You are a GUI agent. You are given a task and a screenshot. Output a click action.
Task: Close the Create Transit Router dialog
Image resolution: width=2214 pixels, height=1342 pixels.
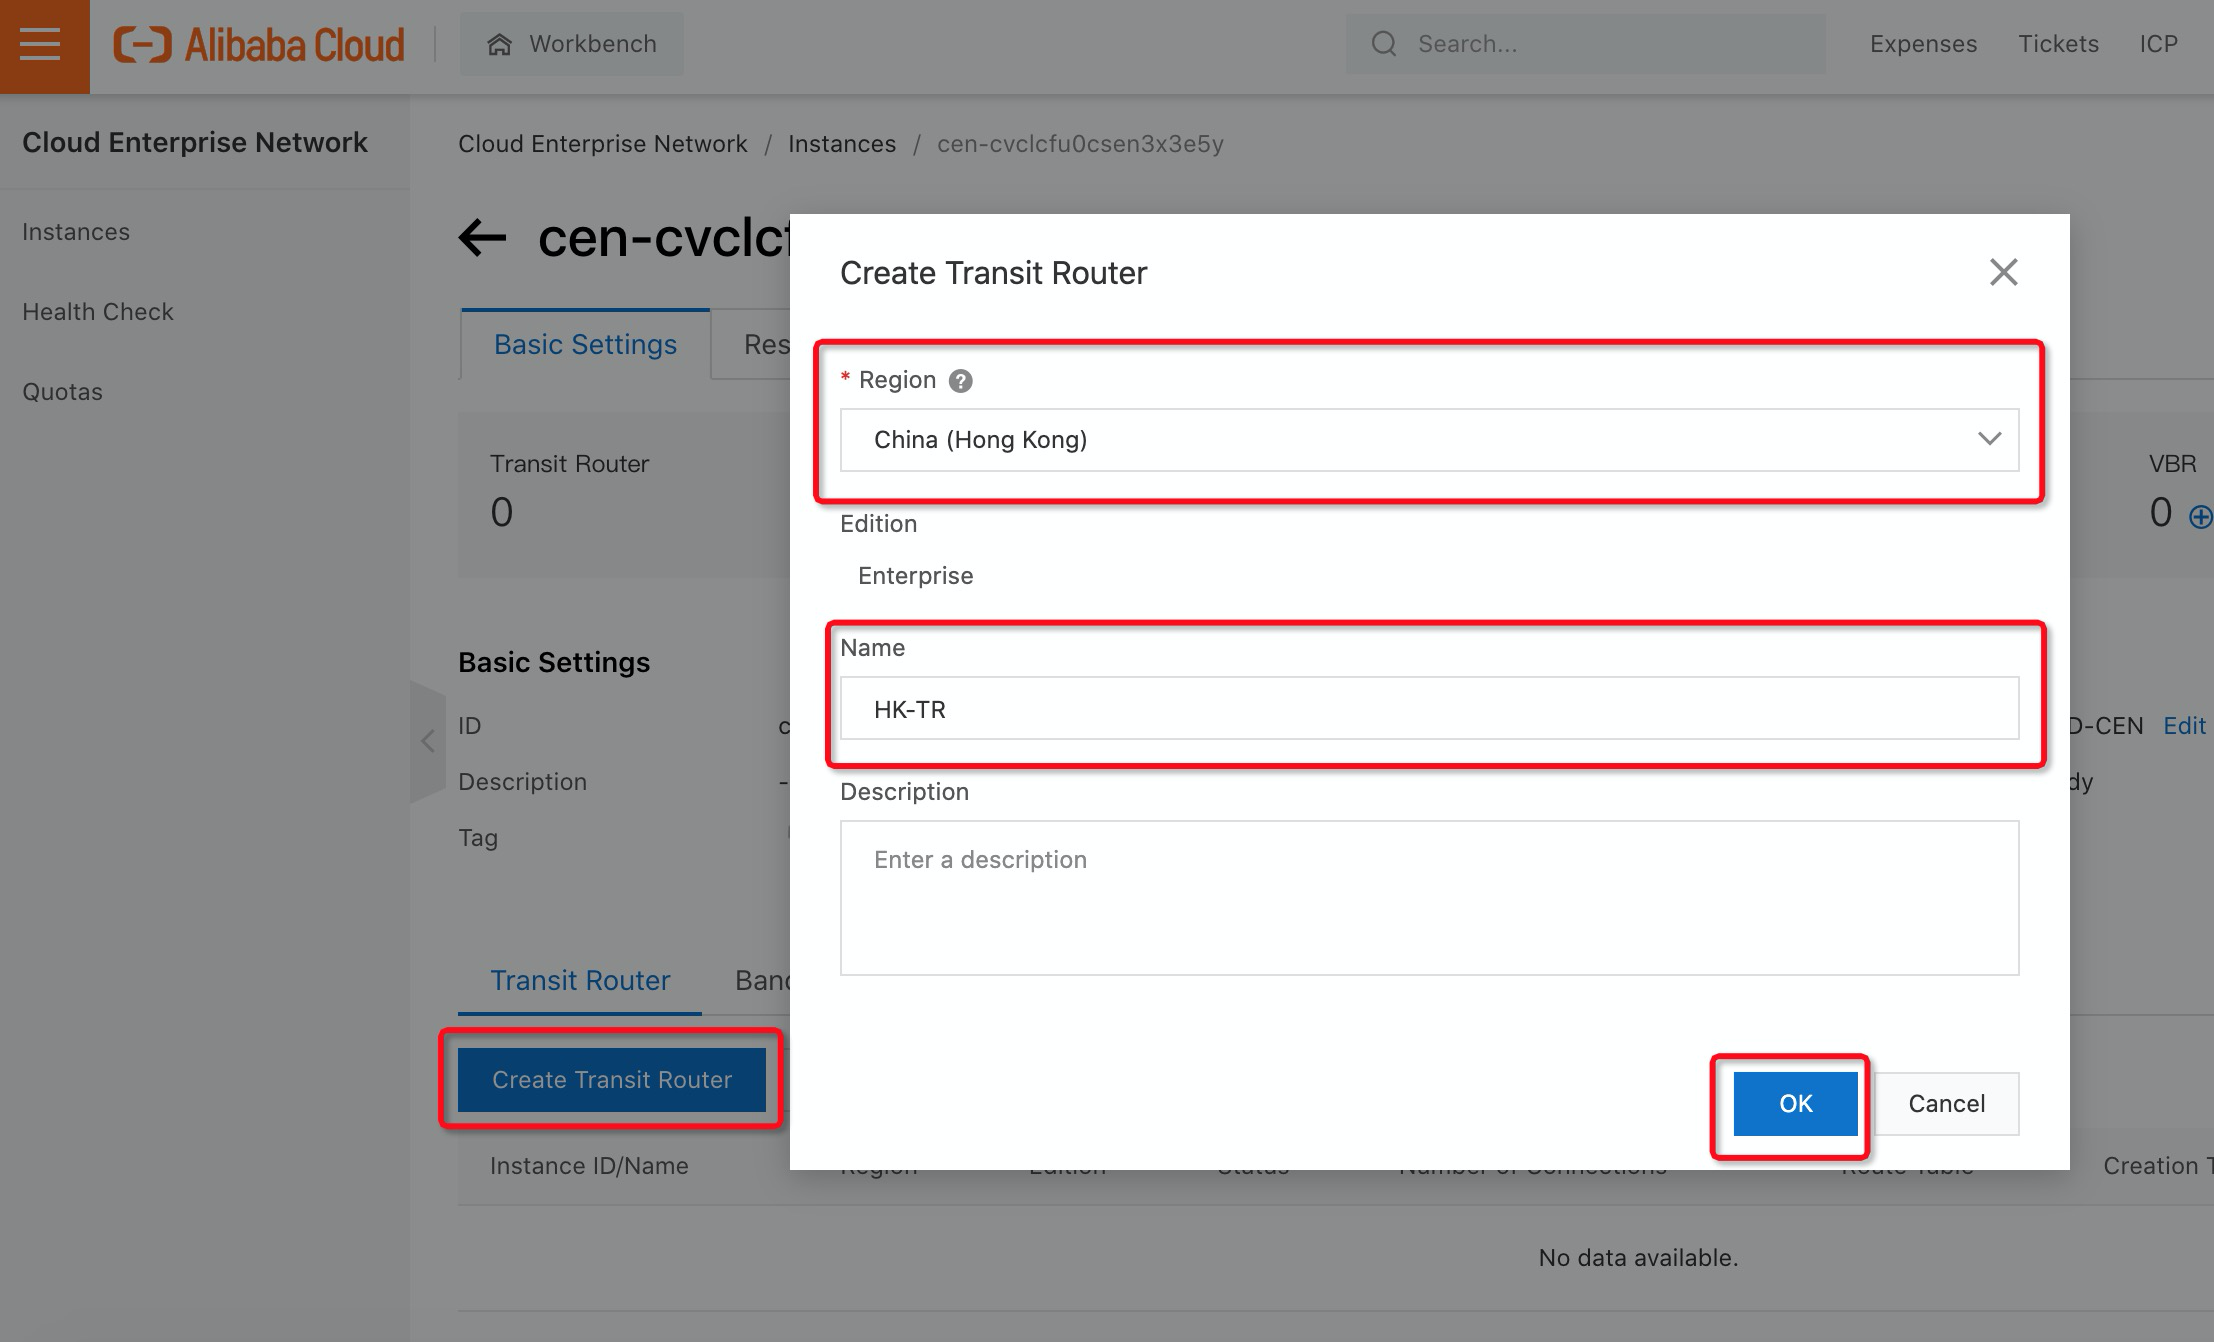(2003, 272)
